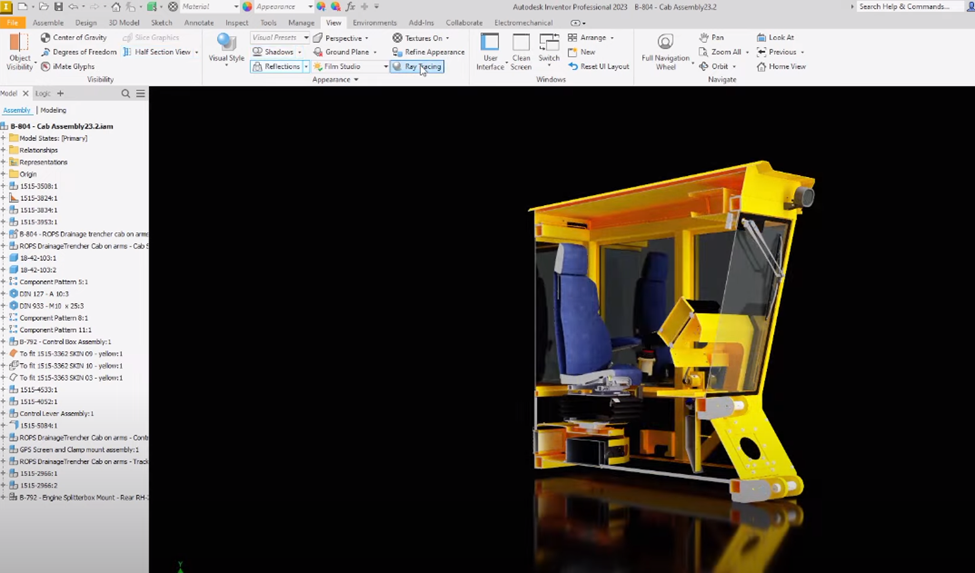Toggle Center of Gravity display

(x=73, y=37)
